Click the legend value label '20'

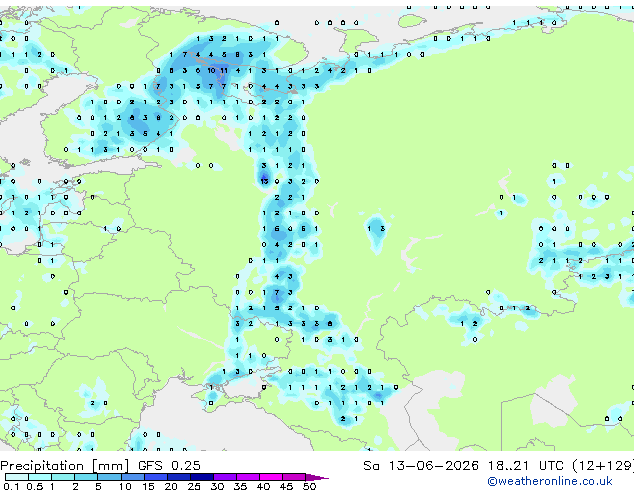point(171,486)
